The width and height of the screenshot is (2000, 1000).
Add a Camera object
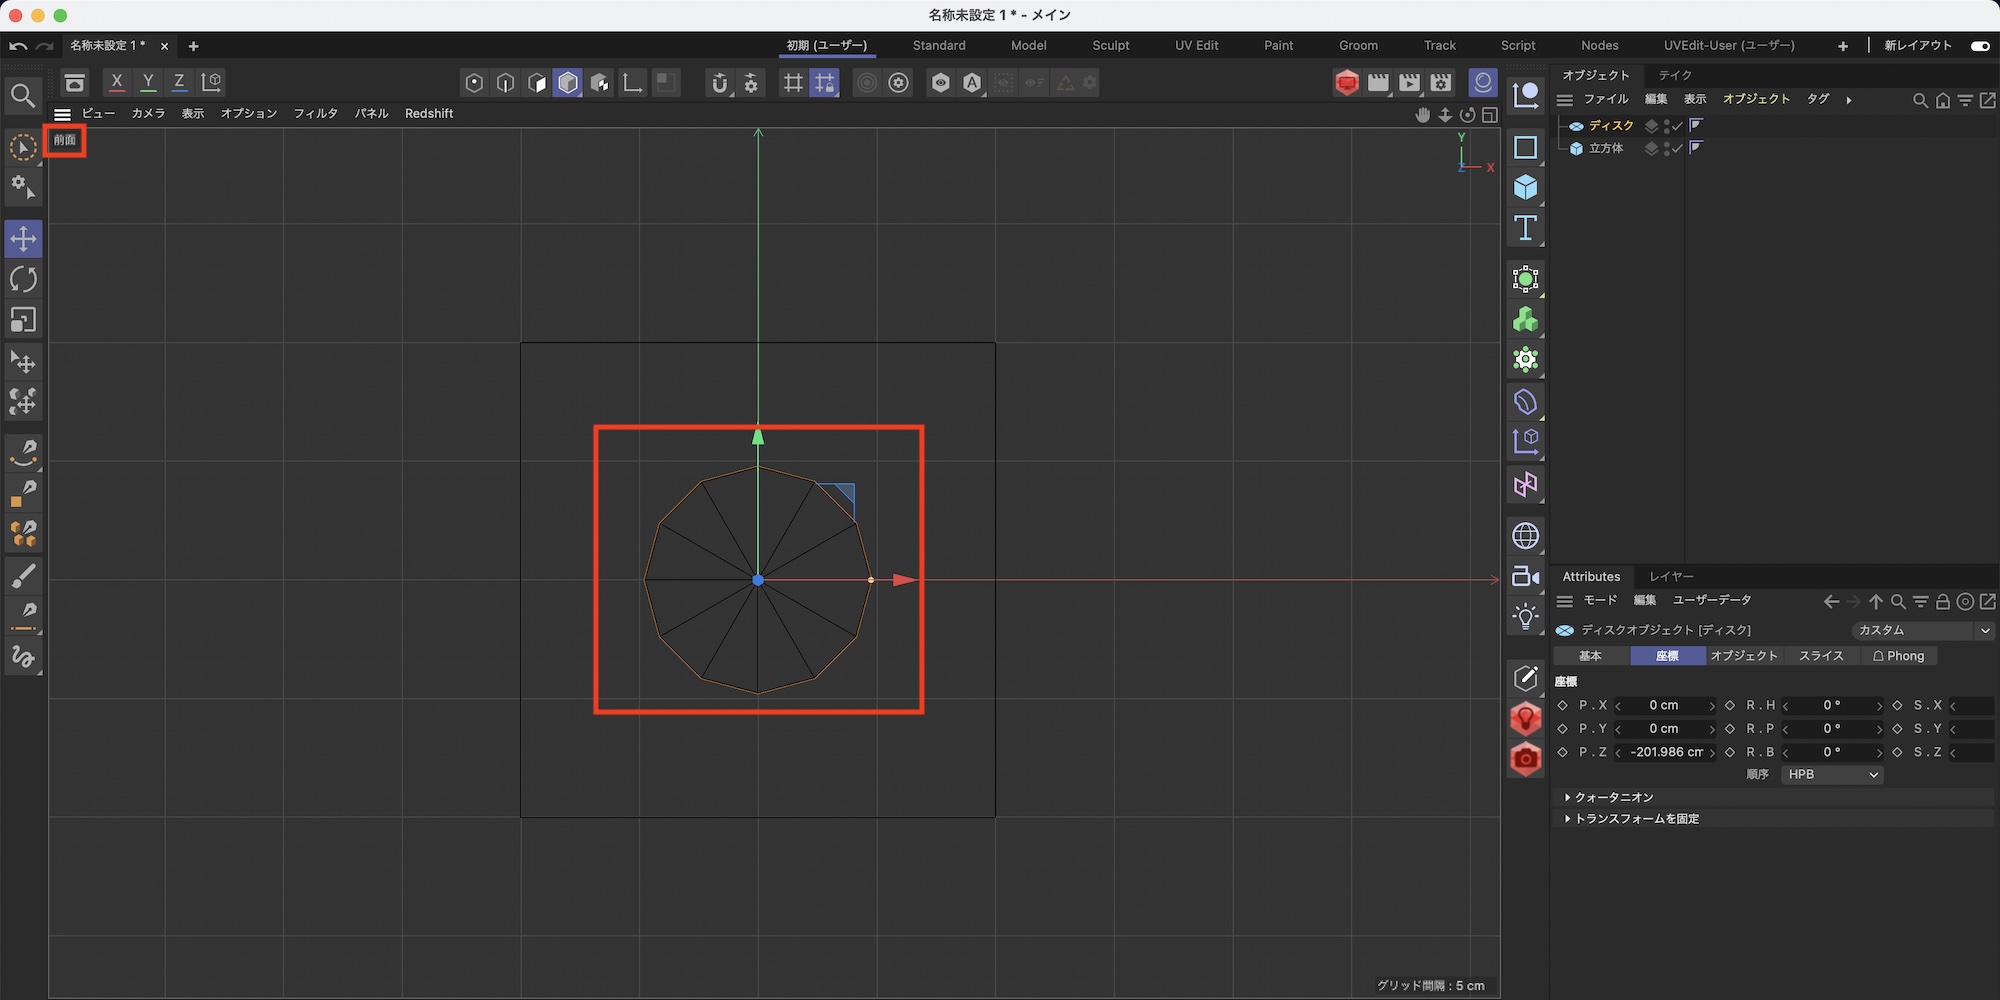tap(1525, 577)
